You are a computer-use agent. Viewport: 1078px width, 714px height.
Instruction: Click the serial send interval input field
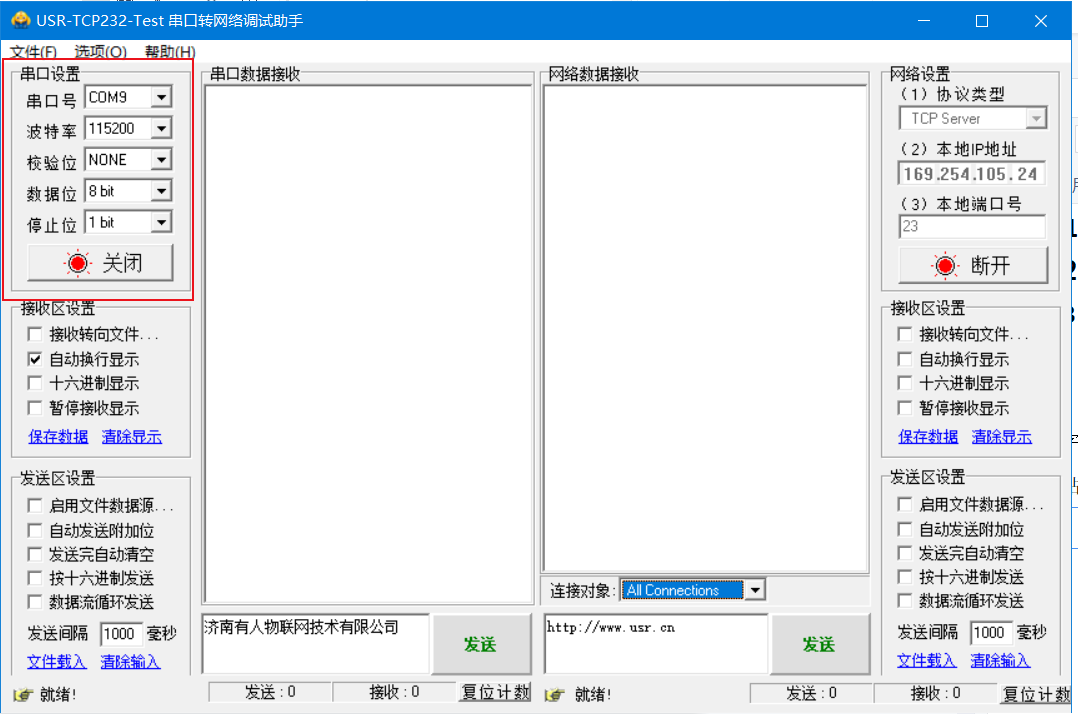point(121,633)
